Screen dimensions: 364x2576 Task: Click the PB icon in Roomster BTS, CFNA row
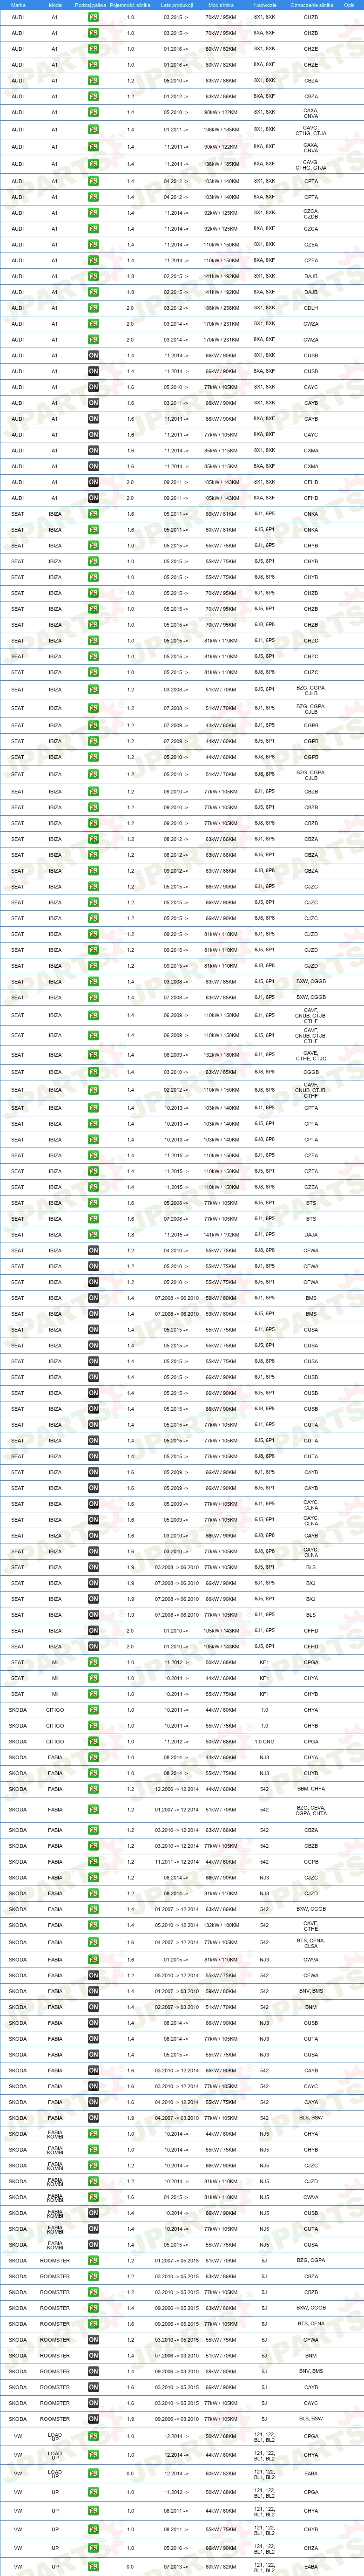(93, 2324)
